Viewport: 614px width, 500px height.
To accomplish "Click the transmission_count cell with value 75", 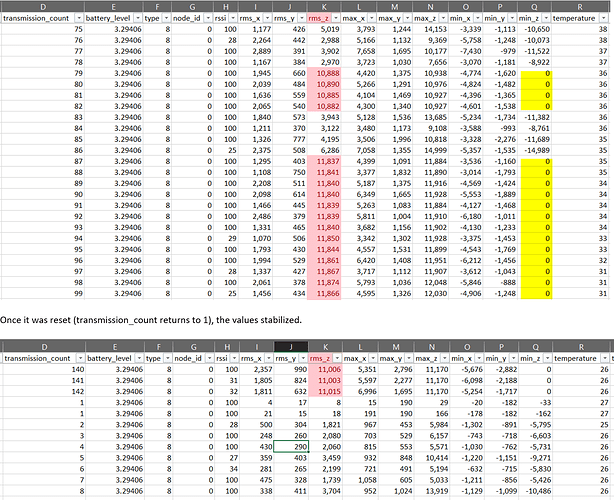I will coord(43,29).
